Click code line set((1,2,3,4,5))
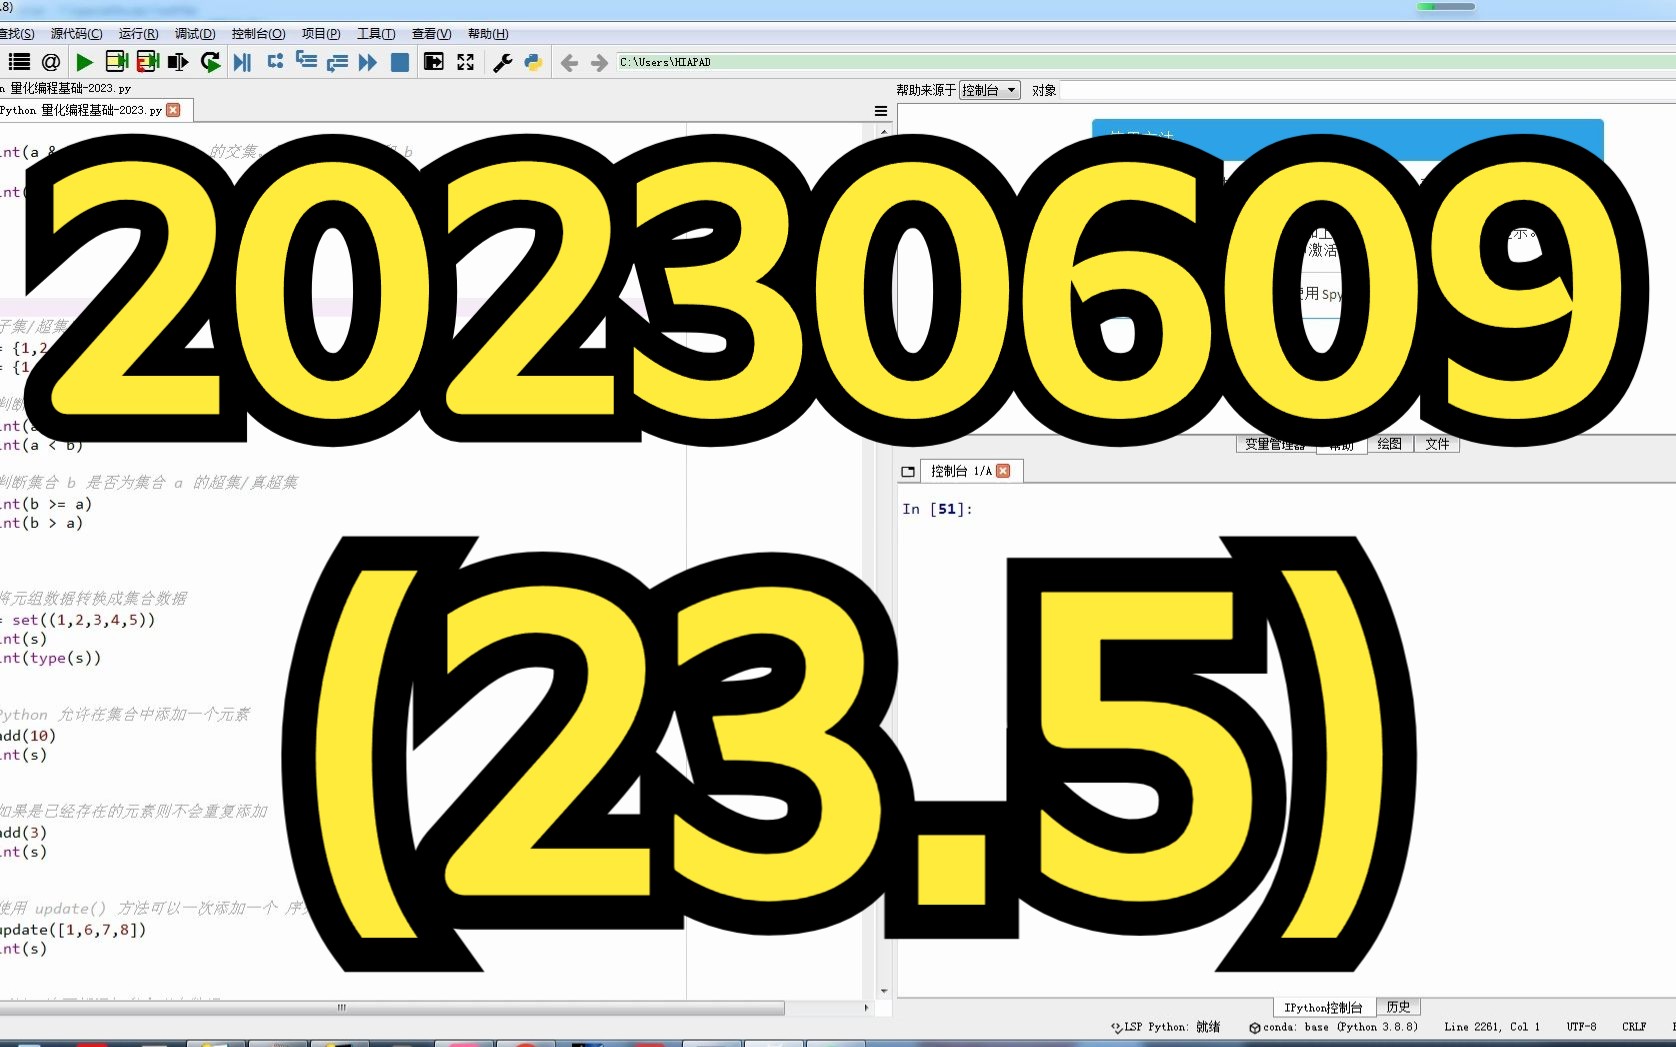This screenshot has height=1047, width=1676. pyautogui.click(x=78, y=620)
